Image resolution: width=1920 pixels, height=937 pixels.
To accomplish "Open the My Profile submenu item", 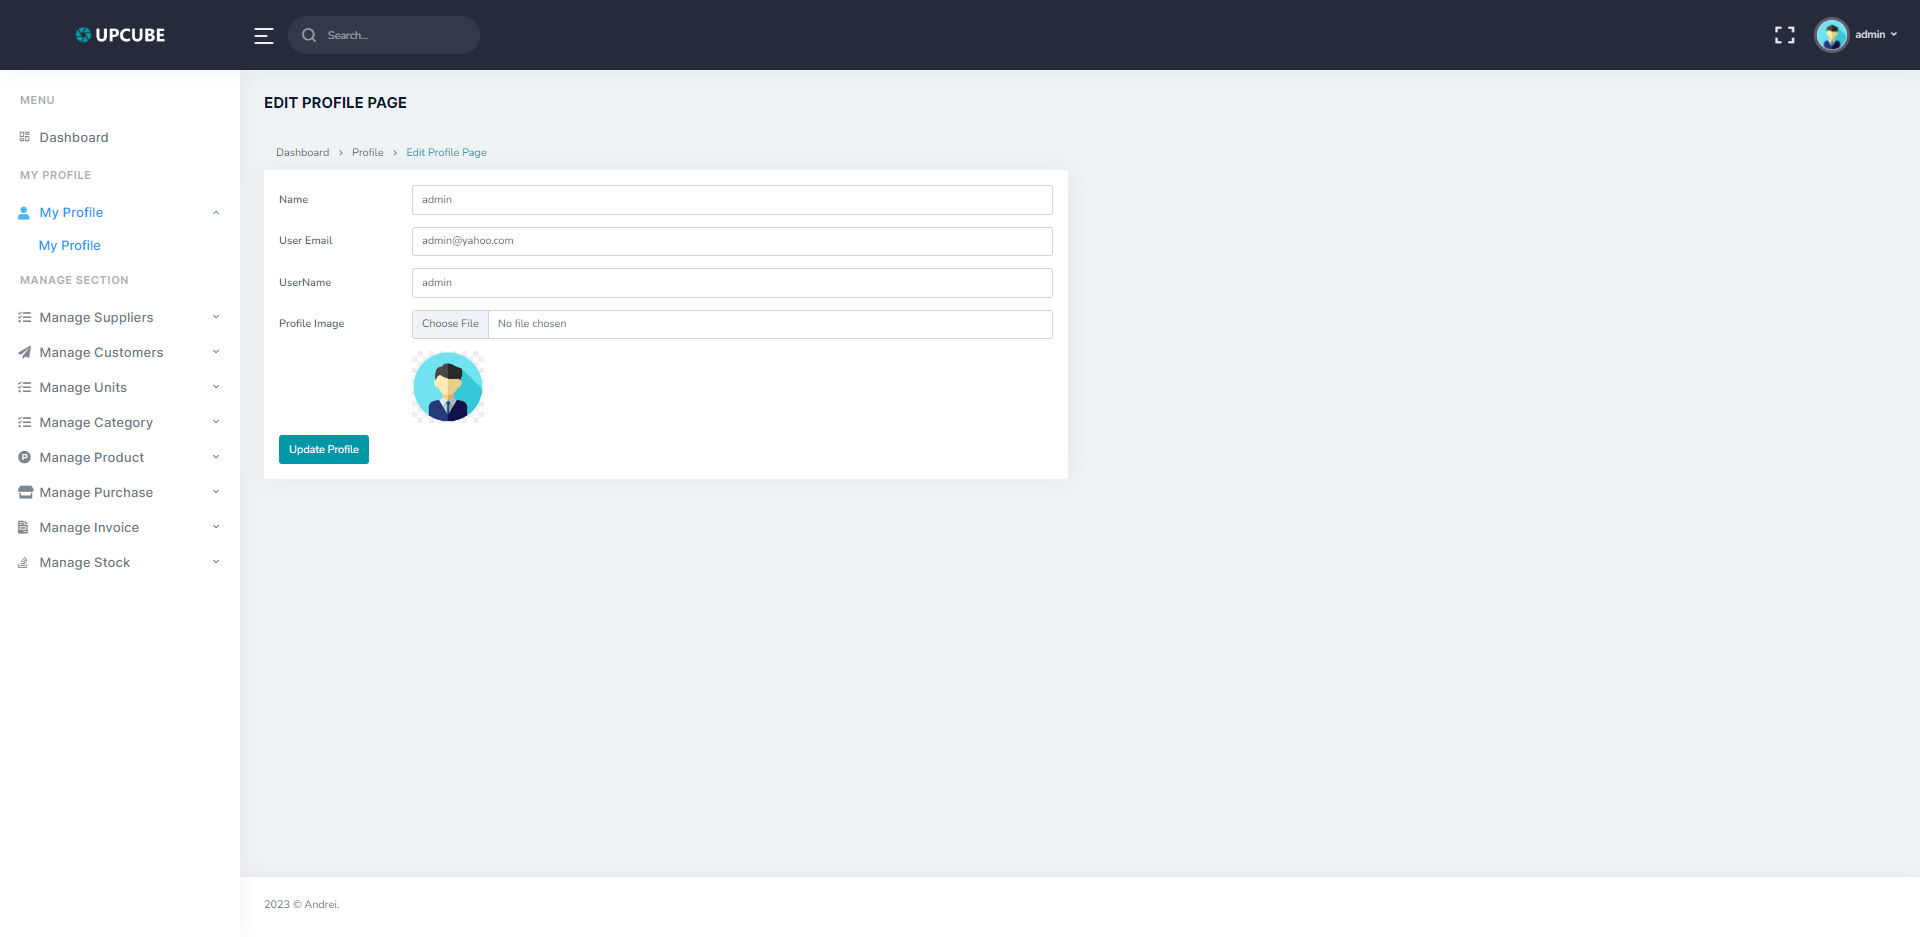I will point(70,245).
